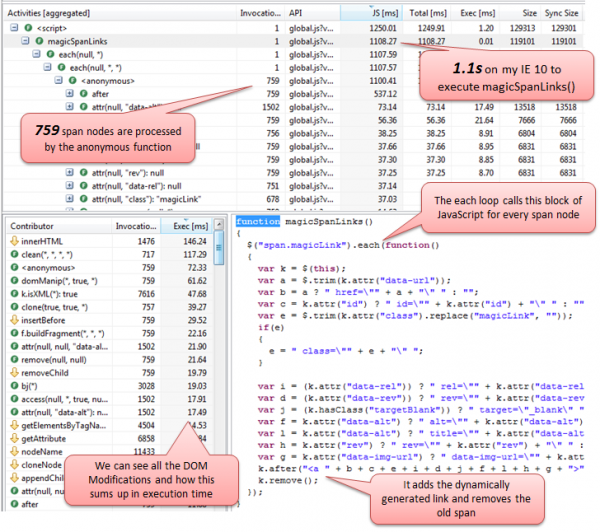Click the green icon beside remove(null, null)
This screenshot has width=600, height=532.
pos(14,359)
